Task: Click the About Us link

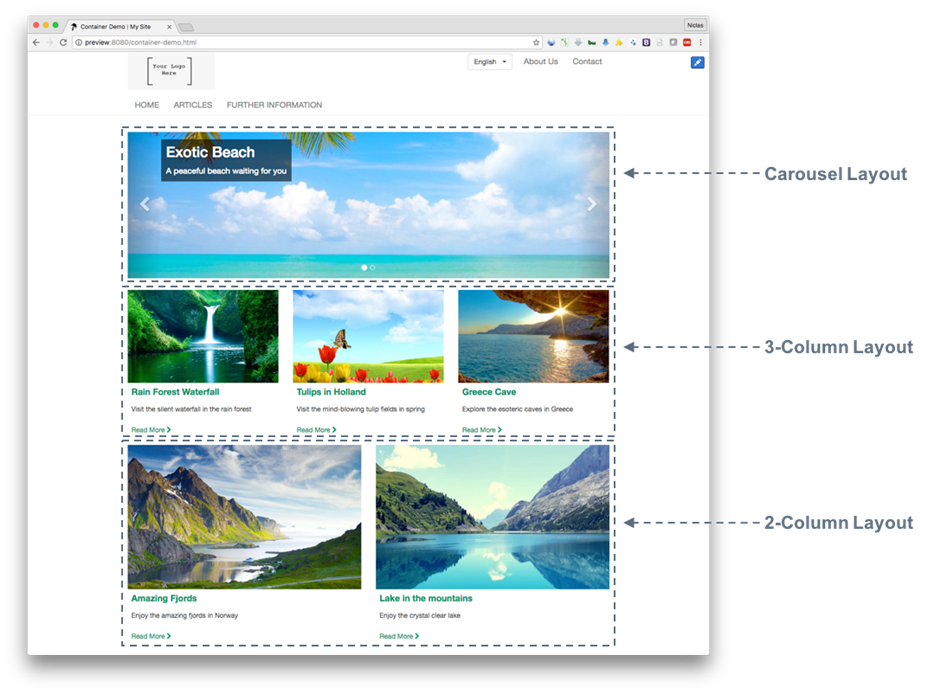Action: tap(540, 62)
